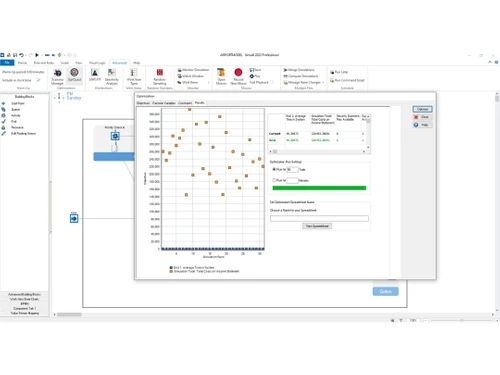Image resolution: width=500 pixels, height=375 pixels.
Task: Click Play in the Movies group
Action: click(x=255, y=76)
